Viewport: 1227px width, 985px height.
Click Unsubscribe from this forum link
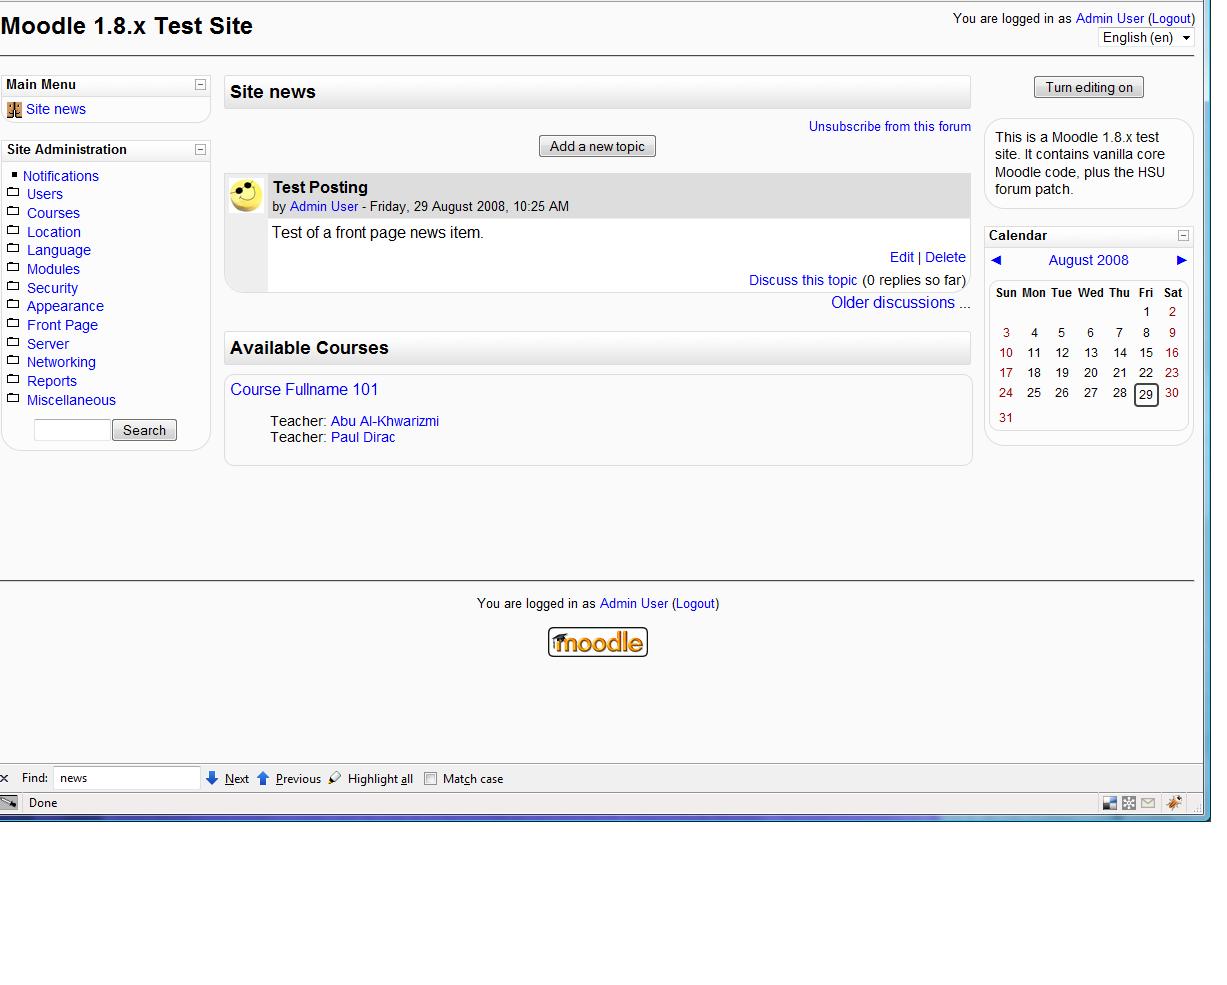coord(890,127)
